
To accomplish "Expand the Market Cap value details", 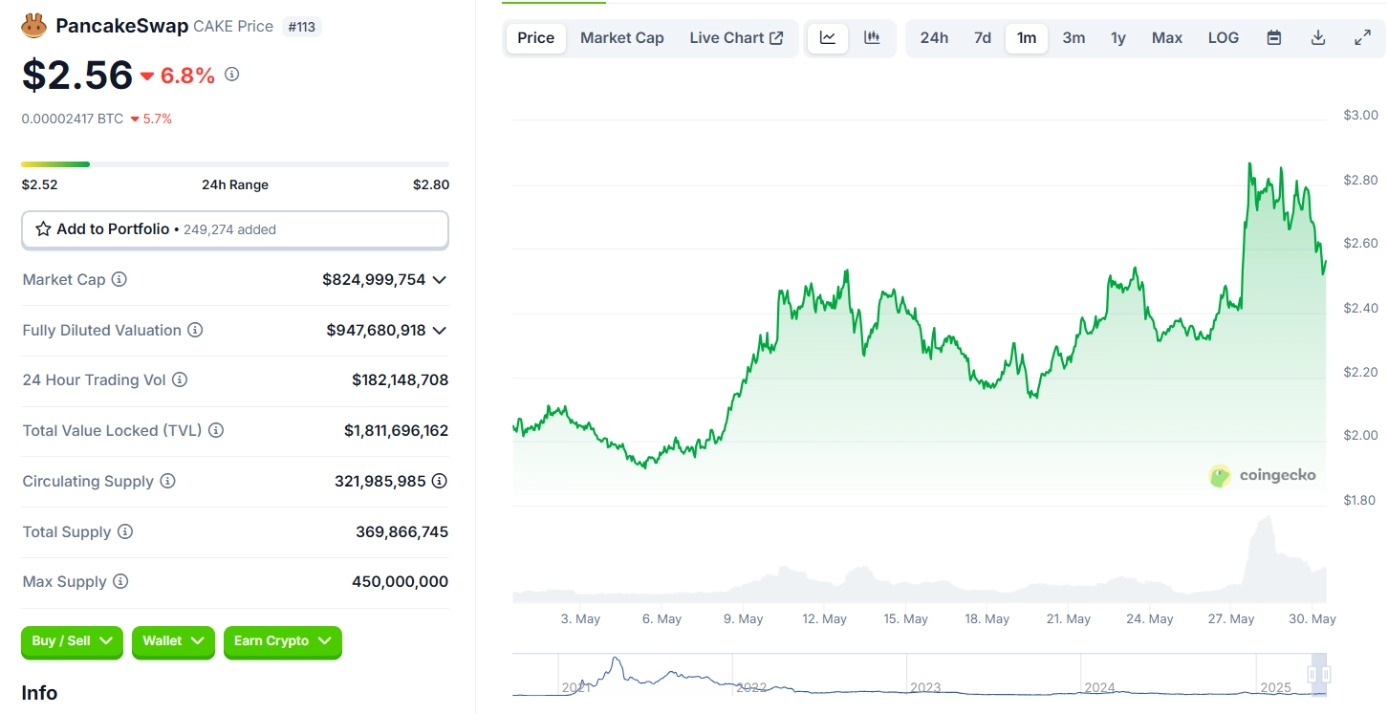I will pos(439,280).
